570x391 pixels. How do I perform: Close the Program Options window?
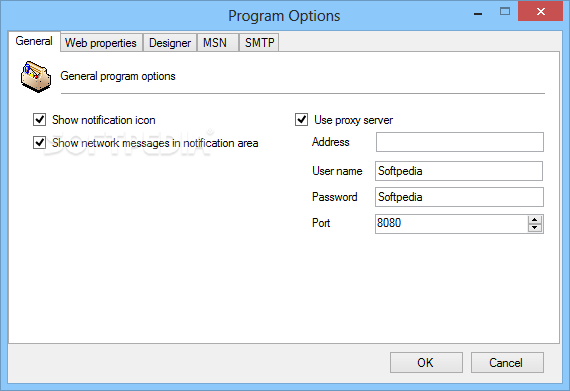541,12
